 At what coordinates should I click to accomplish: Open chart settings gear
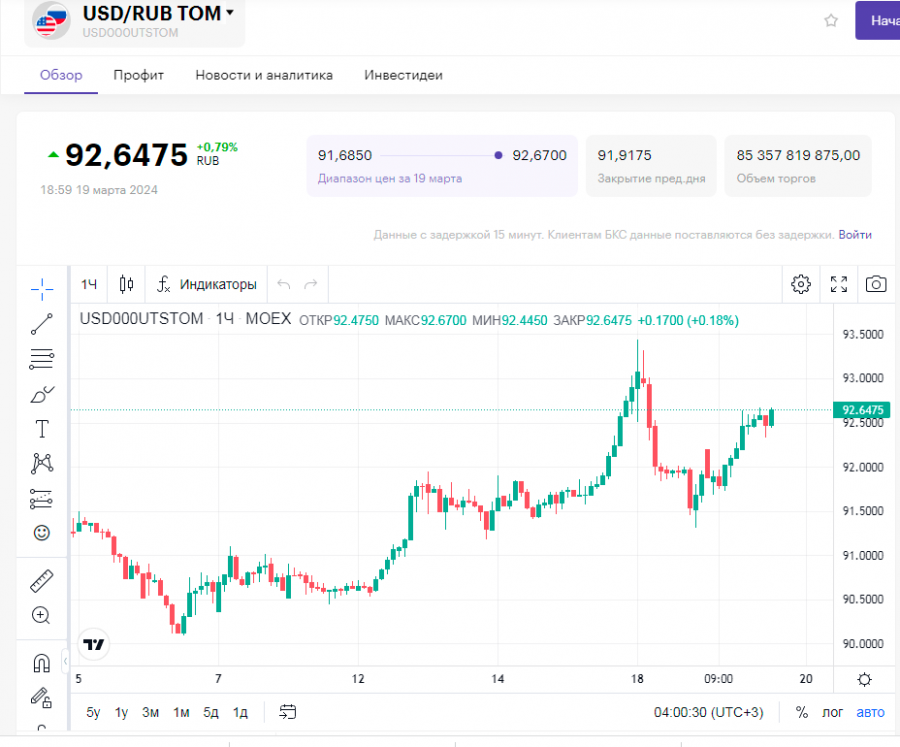tap(800, 284)
